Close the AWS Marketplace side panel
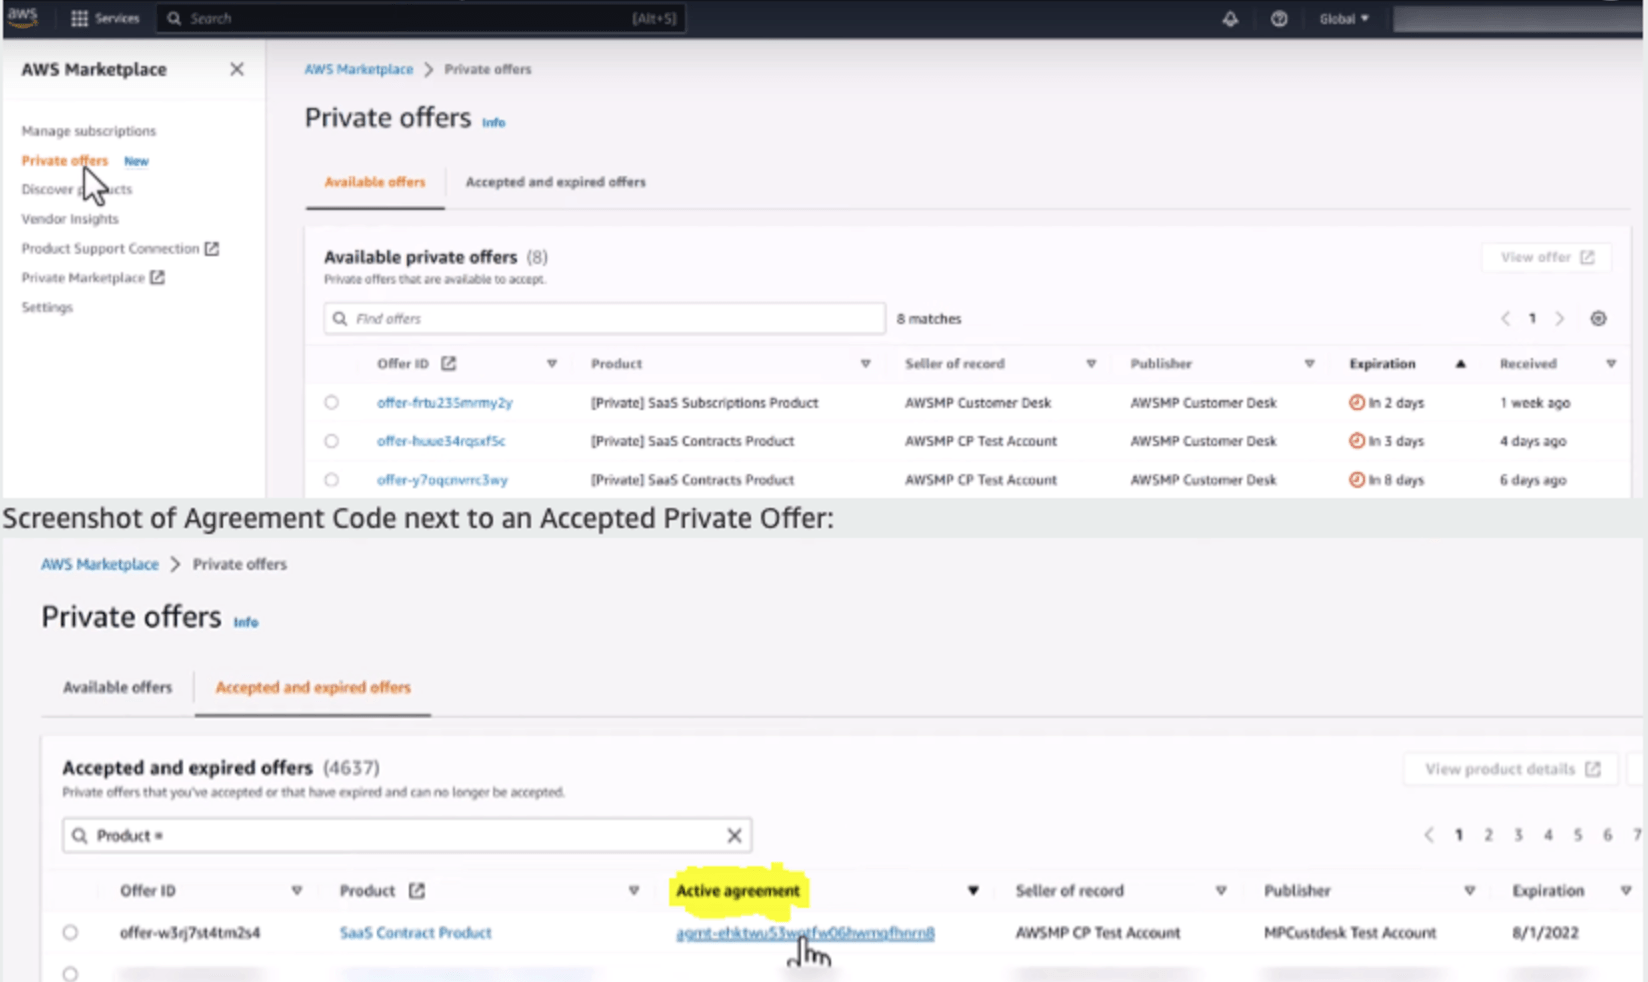The height and width of the screenshot is (982, 1648). pos(237,69)
